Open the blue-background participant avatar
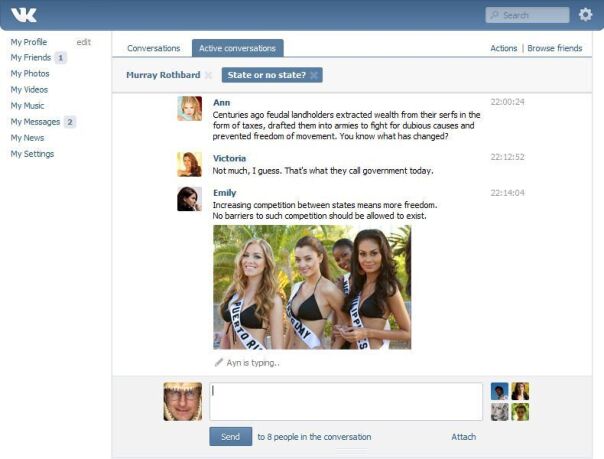Screen dimensions: 604x459 pos(500,391)
